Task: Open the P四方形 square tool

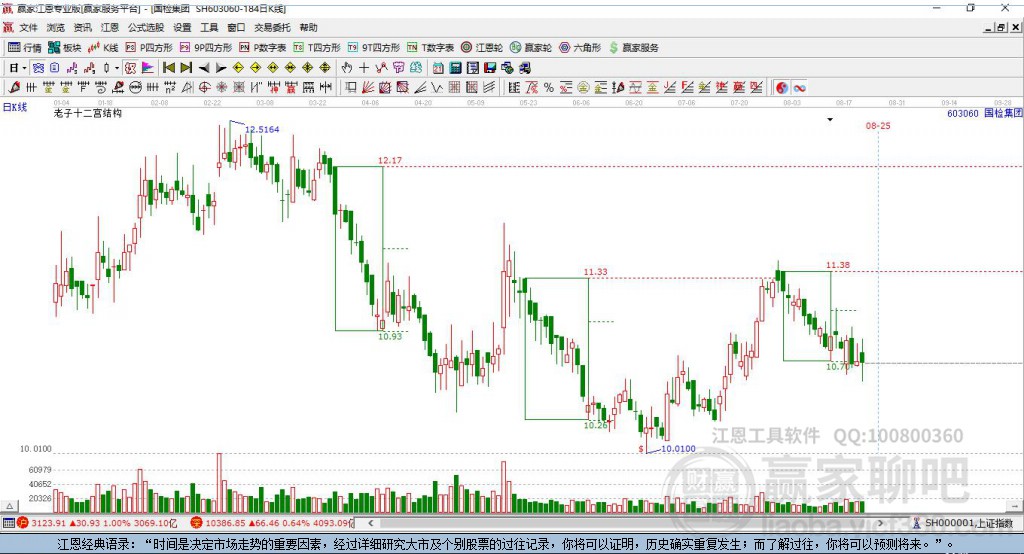Action: [149, 48]
